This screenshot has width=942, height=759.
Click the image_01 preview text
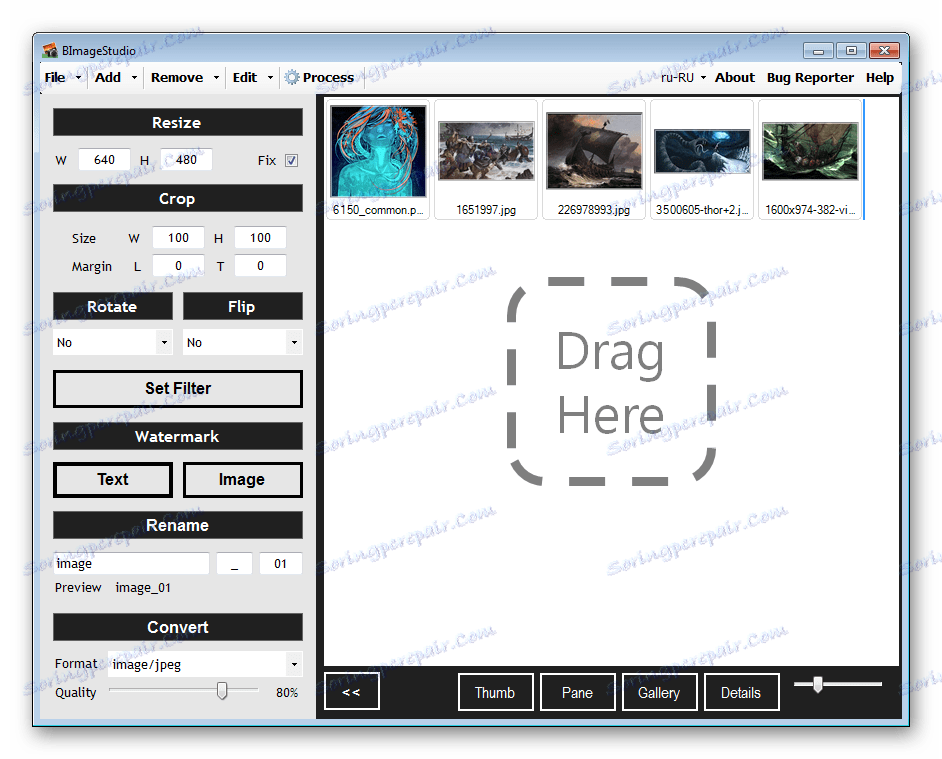pyautogui.click(x=143, y=588)
